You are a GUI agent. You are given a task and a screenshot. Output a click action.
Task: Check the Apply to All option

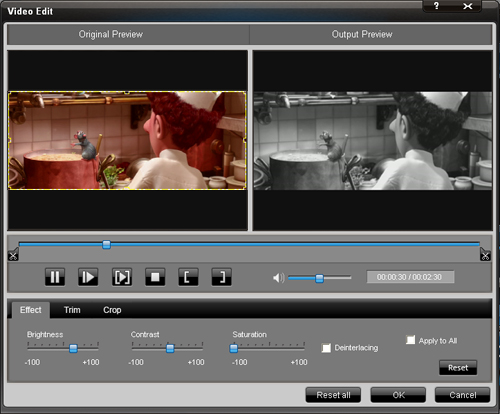411,340
